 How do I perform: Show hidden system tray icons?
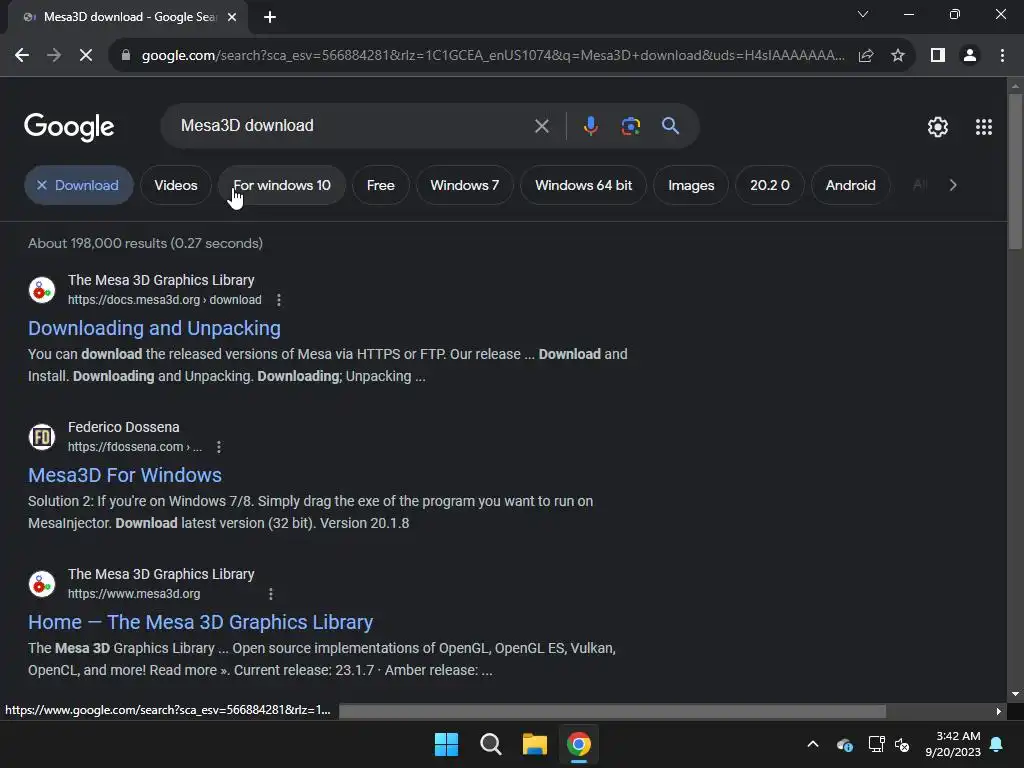coord(813,744)
